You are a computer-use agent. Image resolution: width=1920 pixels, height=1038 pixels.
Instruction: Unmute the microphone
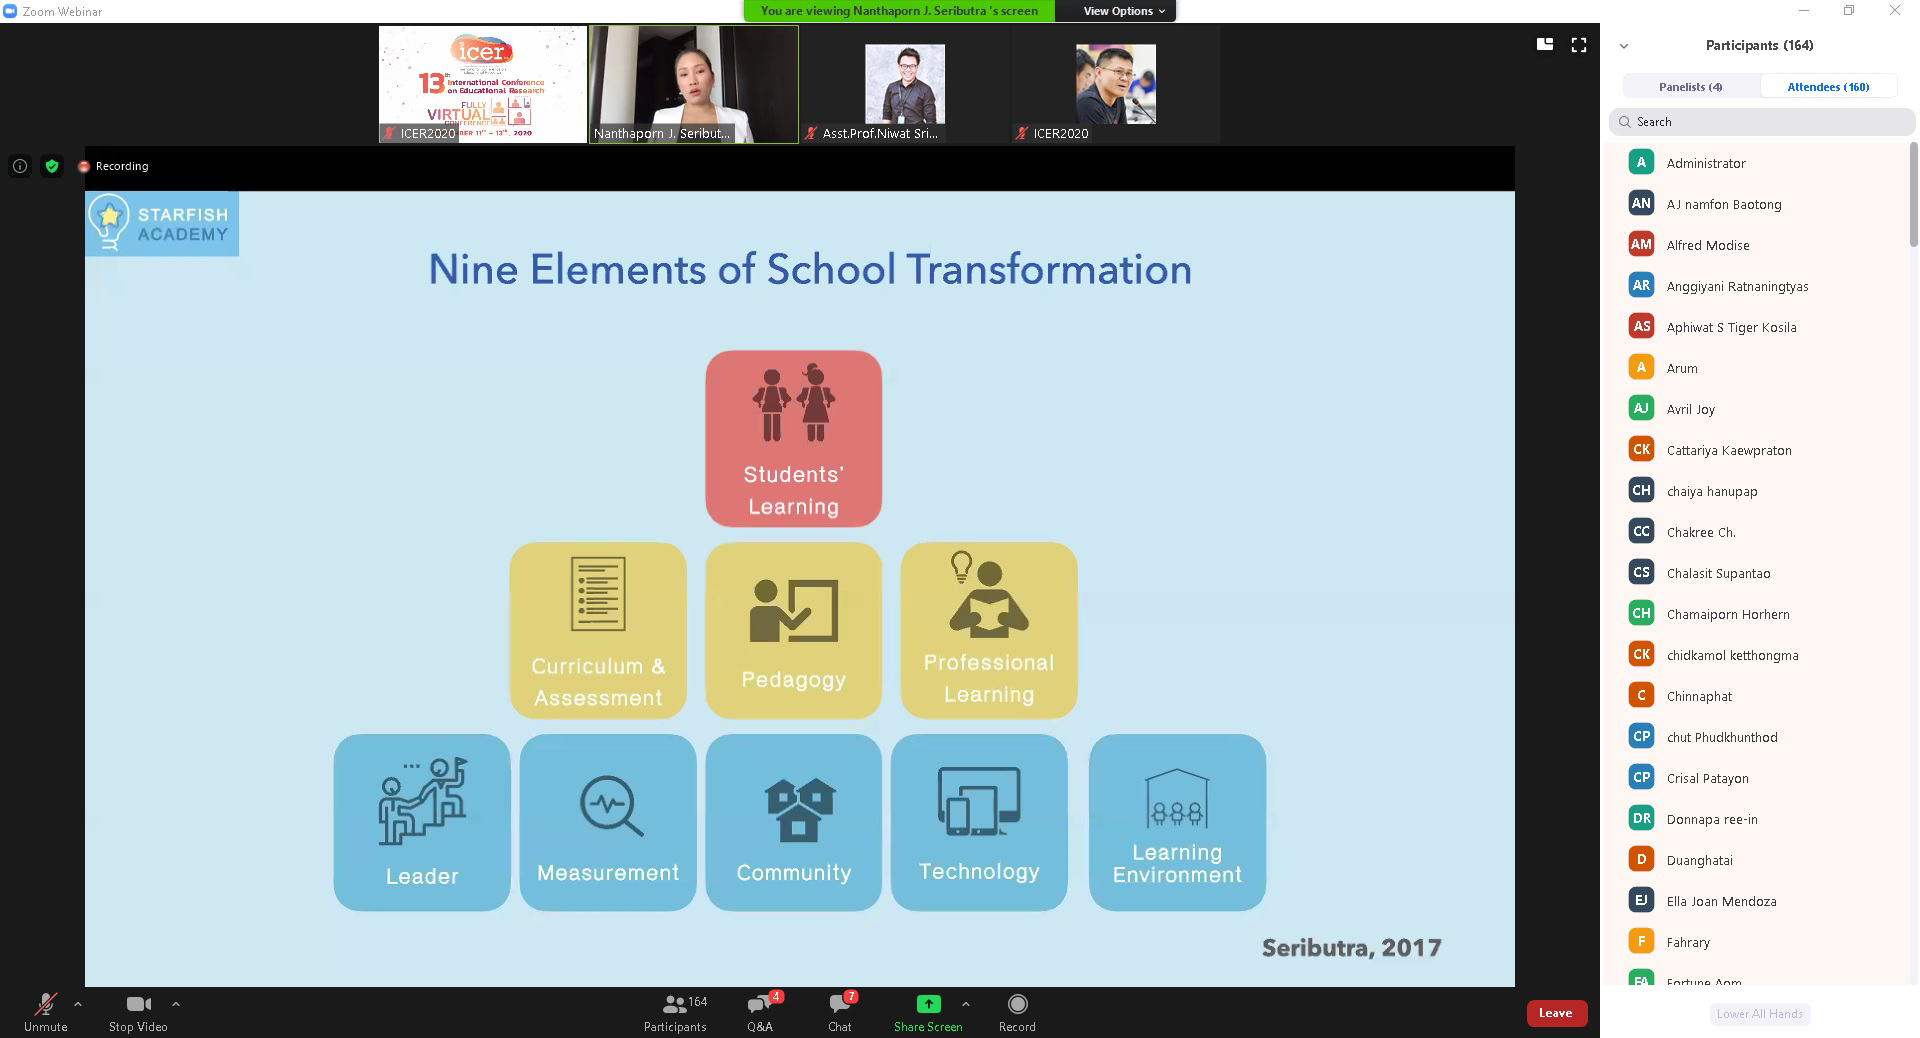click(x=45, y=1006)
